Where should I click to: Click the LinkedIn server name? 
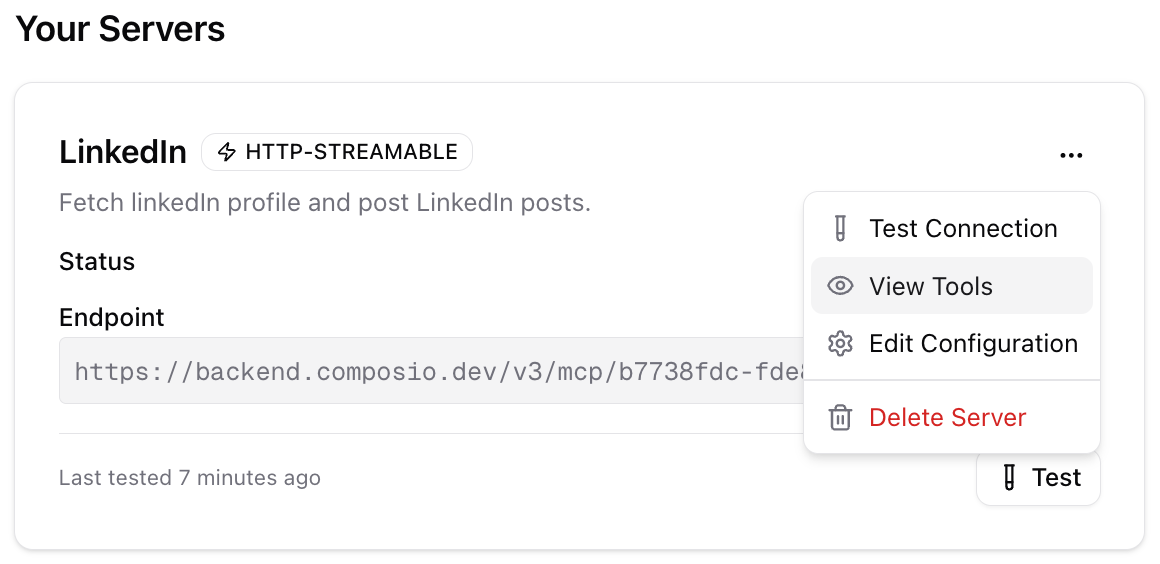coord(123,152)
